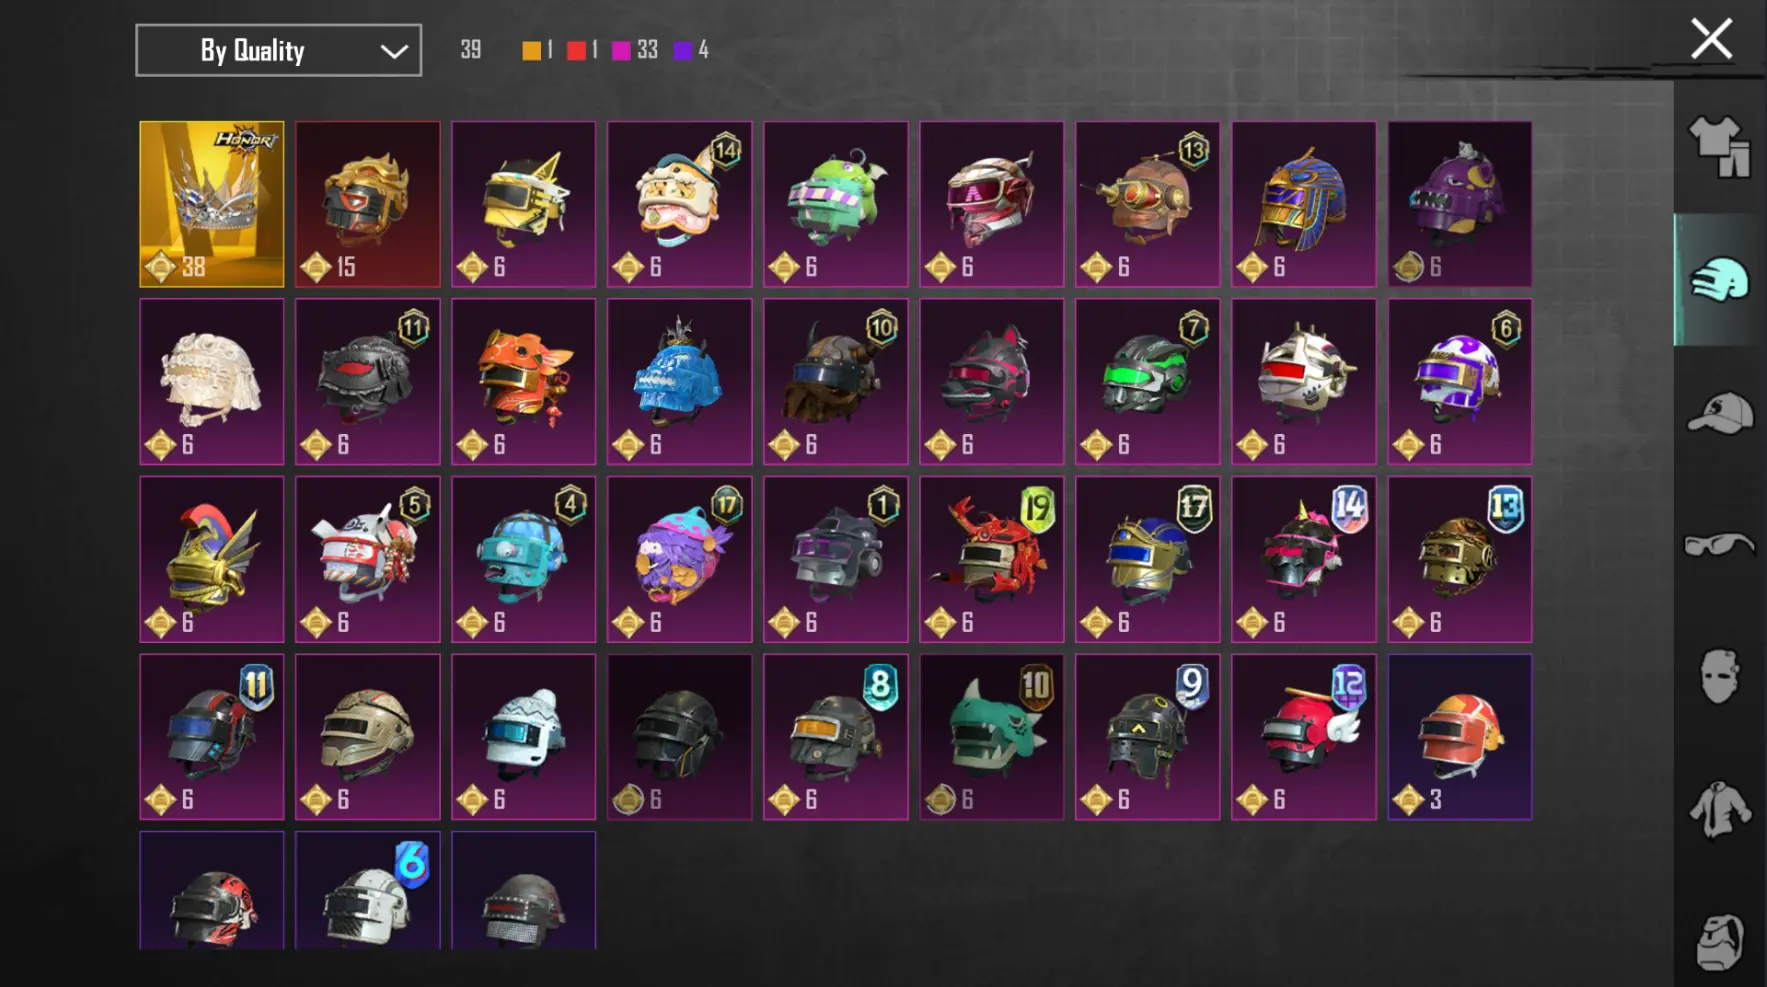Open the jacket clothing category
The width and height of the screenshot is (1767, 987).
pos(1720,809)
